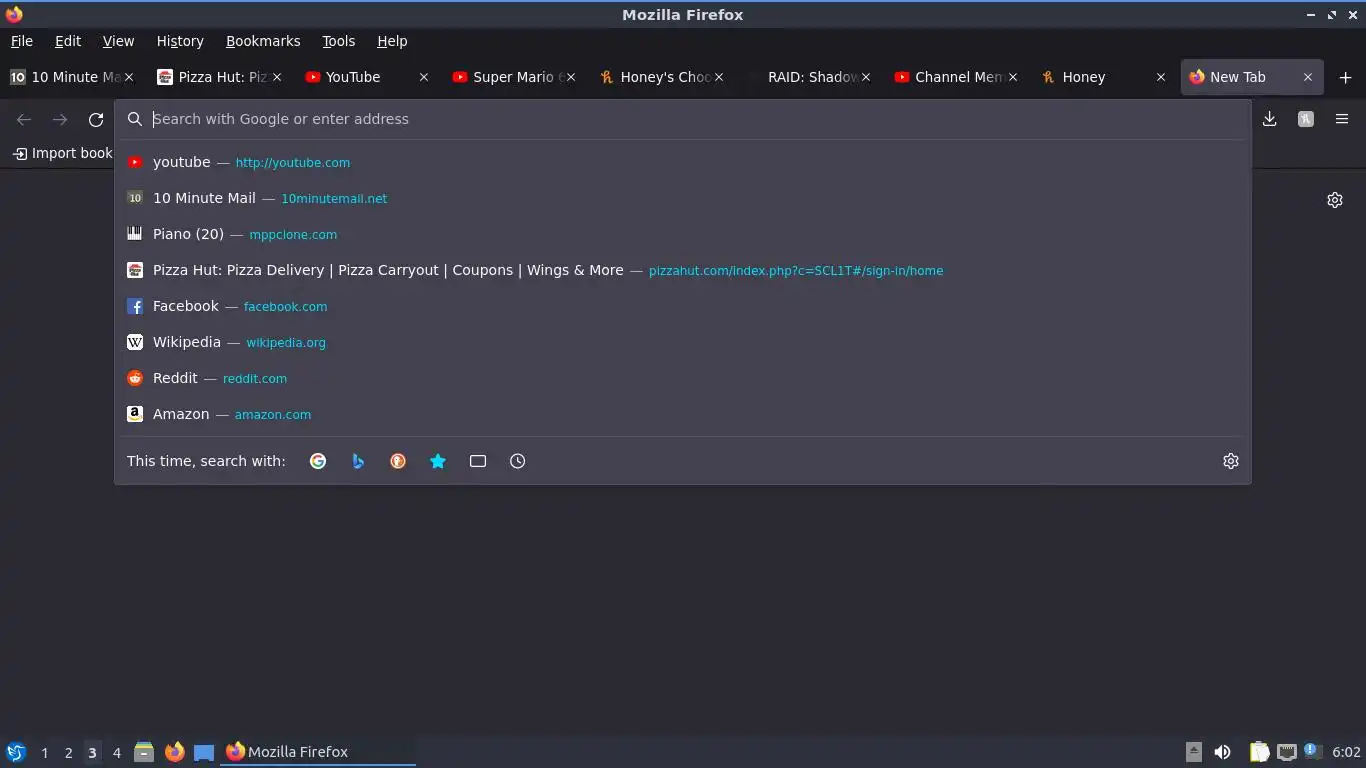Open notification tray icon with exclamation
Viewport: 1366px width, 768px height.
click(x=1312, y=751)
